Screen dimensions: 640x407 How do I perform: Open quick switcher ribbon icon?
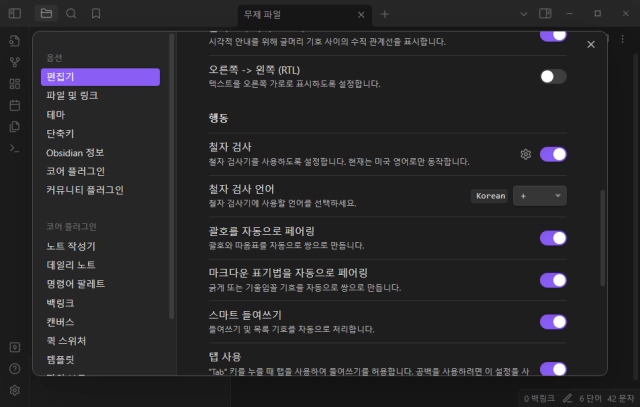[15, 41]
